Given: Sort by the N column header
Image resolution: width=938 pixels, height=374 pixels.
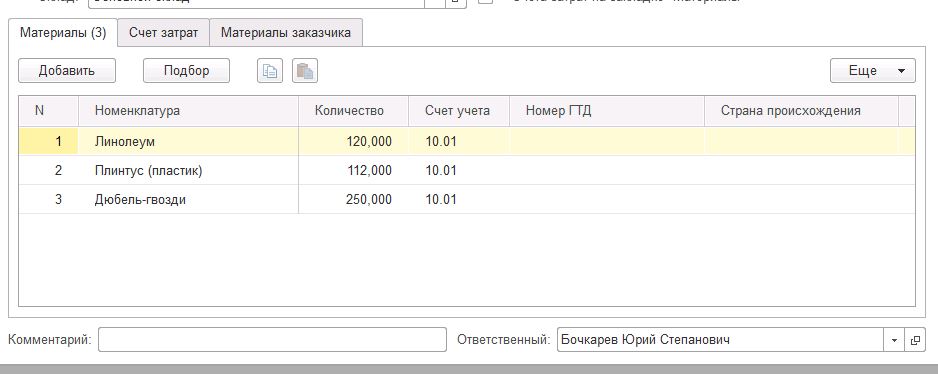Looking at the screenshot, I should 48,111.
